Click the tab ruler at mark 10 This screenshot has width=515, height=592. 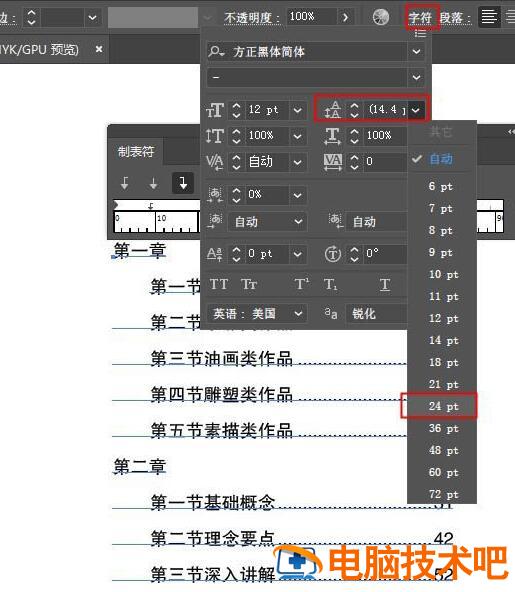[156, 223]
